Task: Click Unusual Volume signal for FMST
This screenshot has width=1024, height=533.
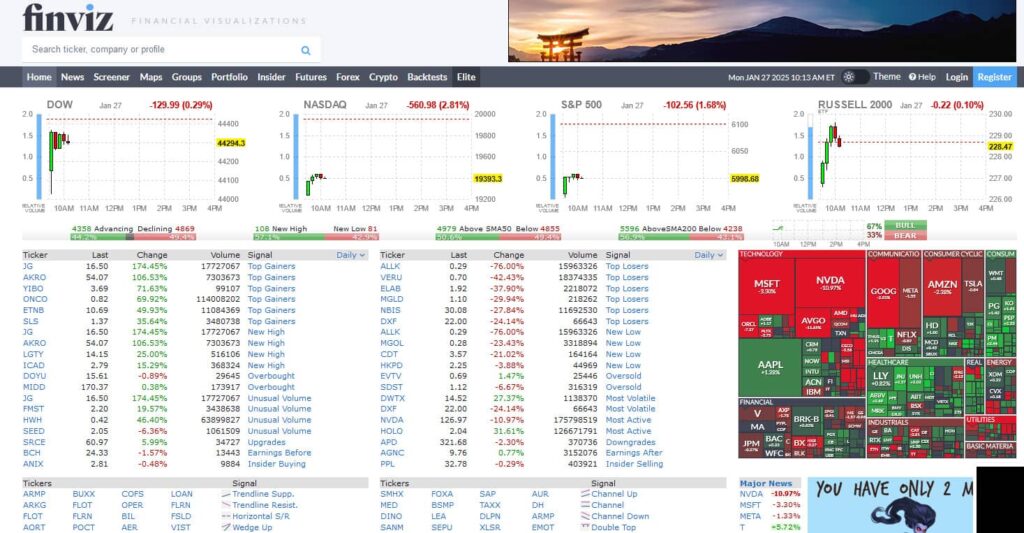Action: tap(279, 409)
